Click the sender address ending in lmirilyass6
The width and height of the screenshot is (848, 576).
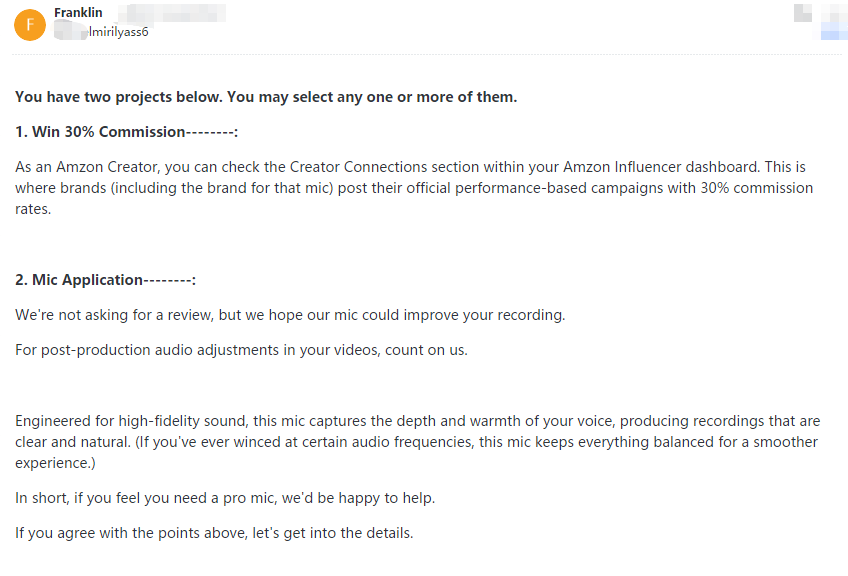pyautogui.click(x=118, y=32)
